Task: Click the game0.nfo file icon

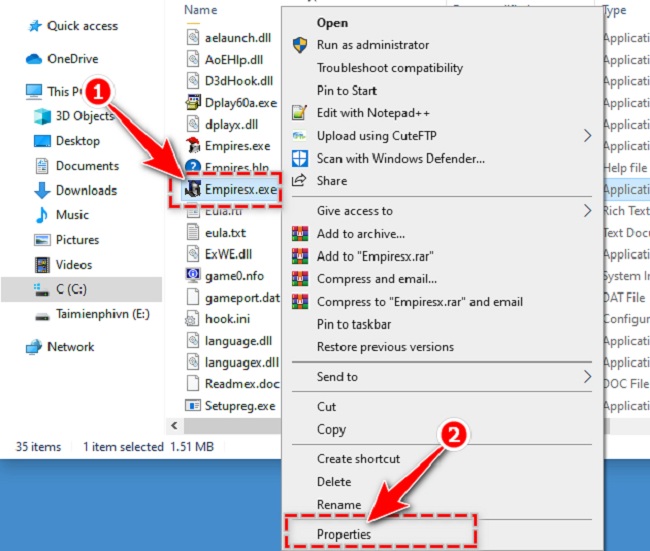Action: pyautogui.click(x=195, y=275)
